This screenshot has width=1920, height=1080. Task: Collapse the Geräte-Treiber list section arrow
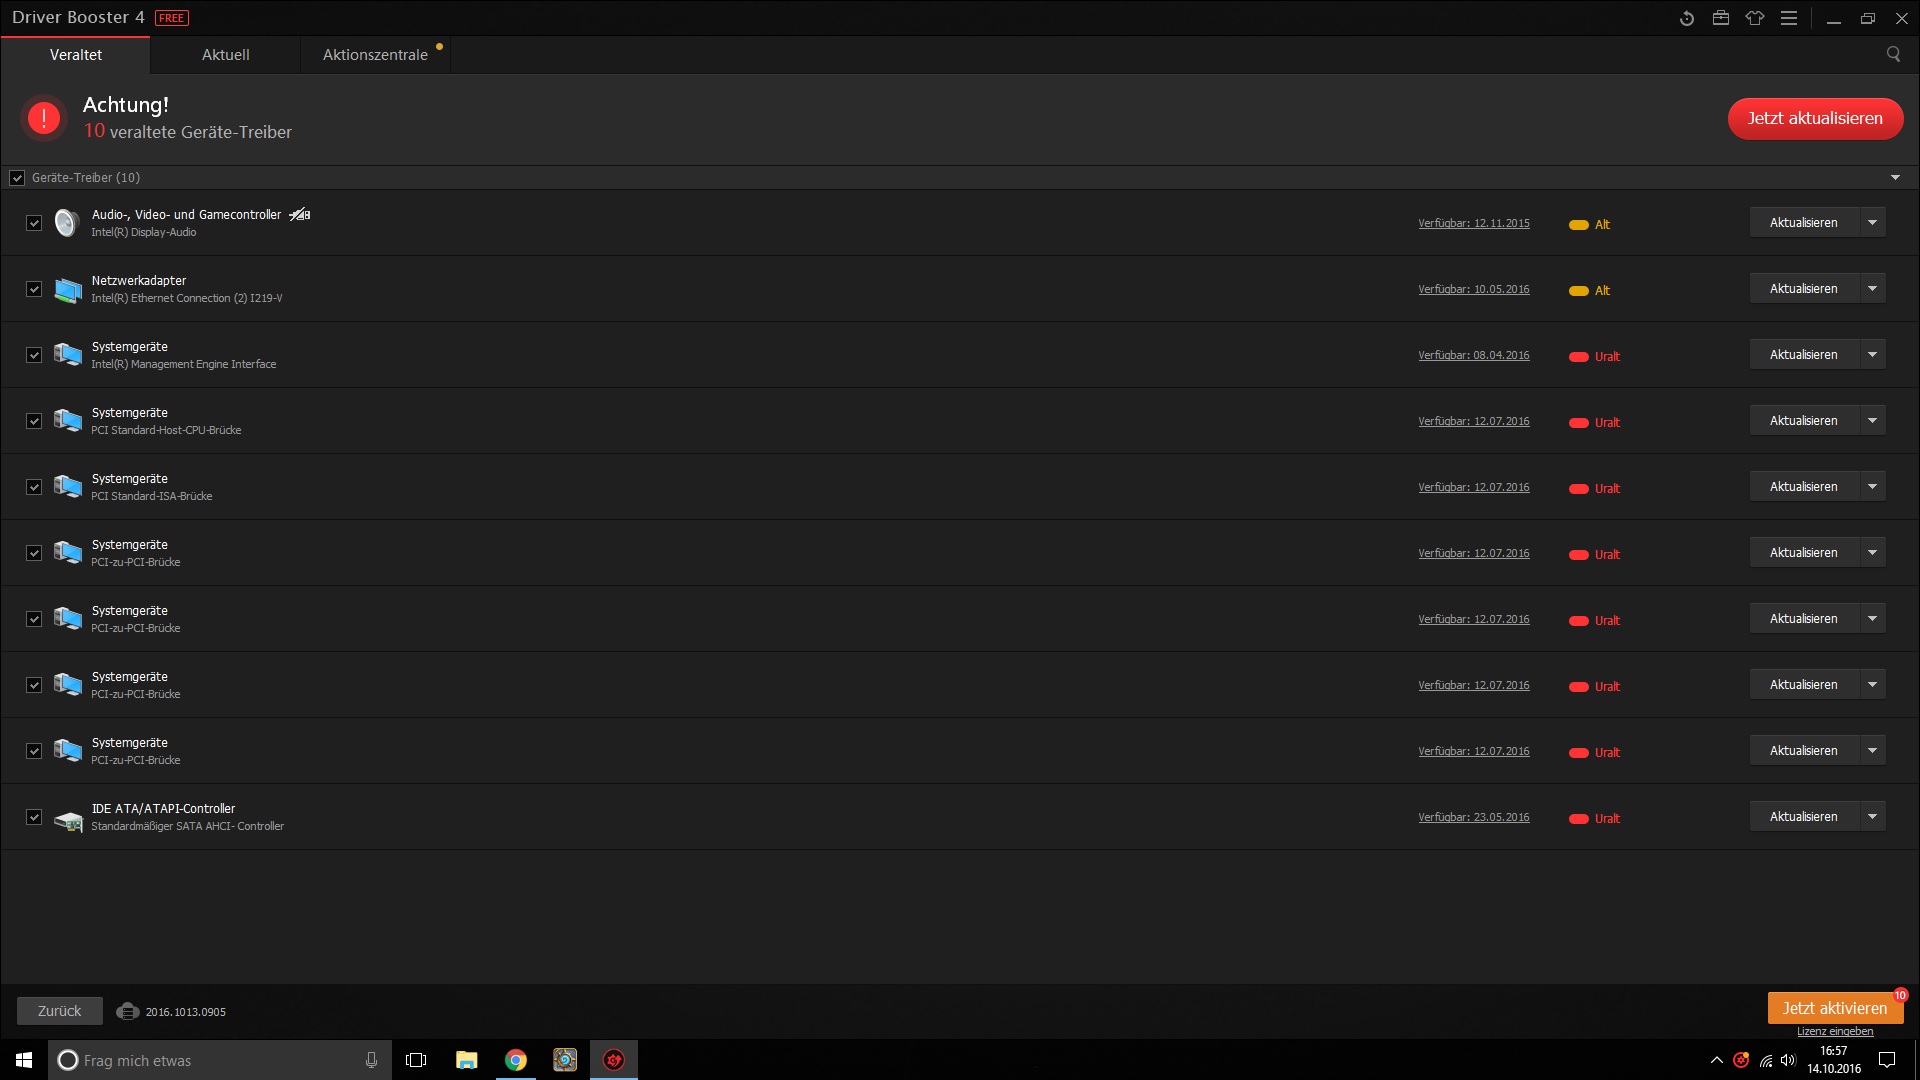pyautogui.click(x=1895, y=178)
